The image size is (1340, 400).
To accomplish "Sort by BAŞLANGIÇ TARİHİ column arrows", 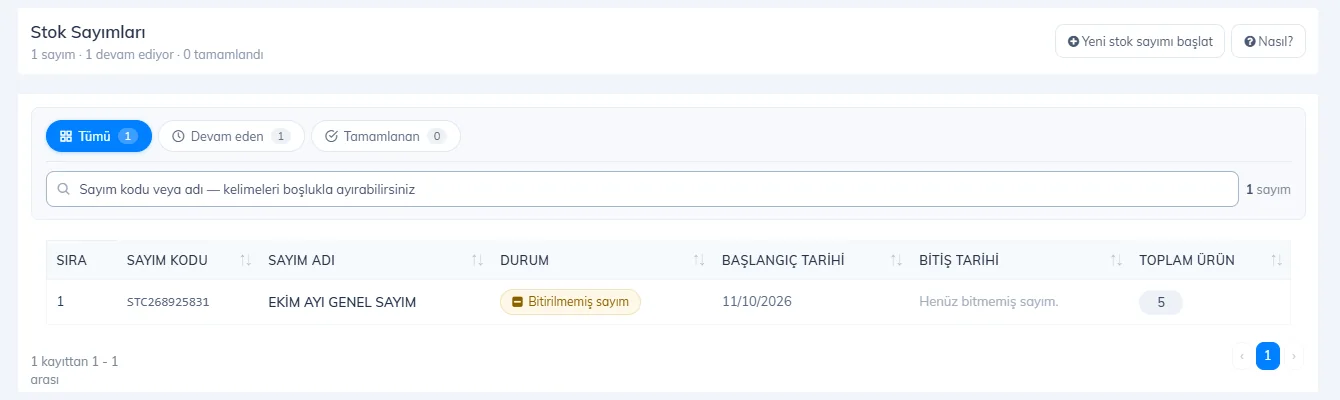I will click(x=897, y=260).
